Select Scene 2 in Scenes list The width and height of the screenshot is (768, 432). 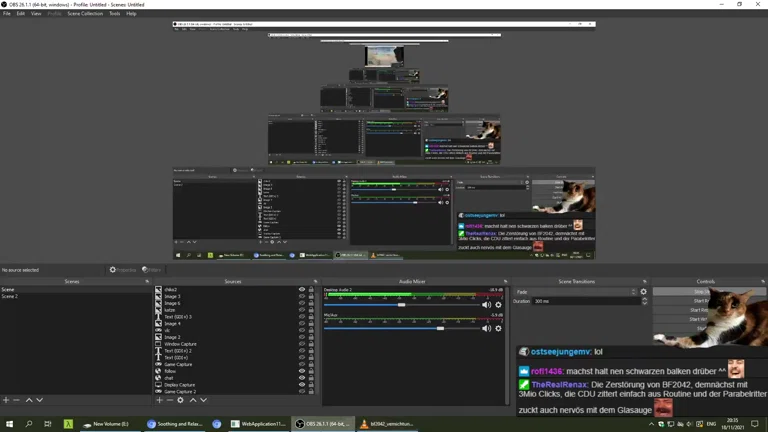click(10, 297)
